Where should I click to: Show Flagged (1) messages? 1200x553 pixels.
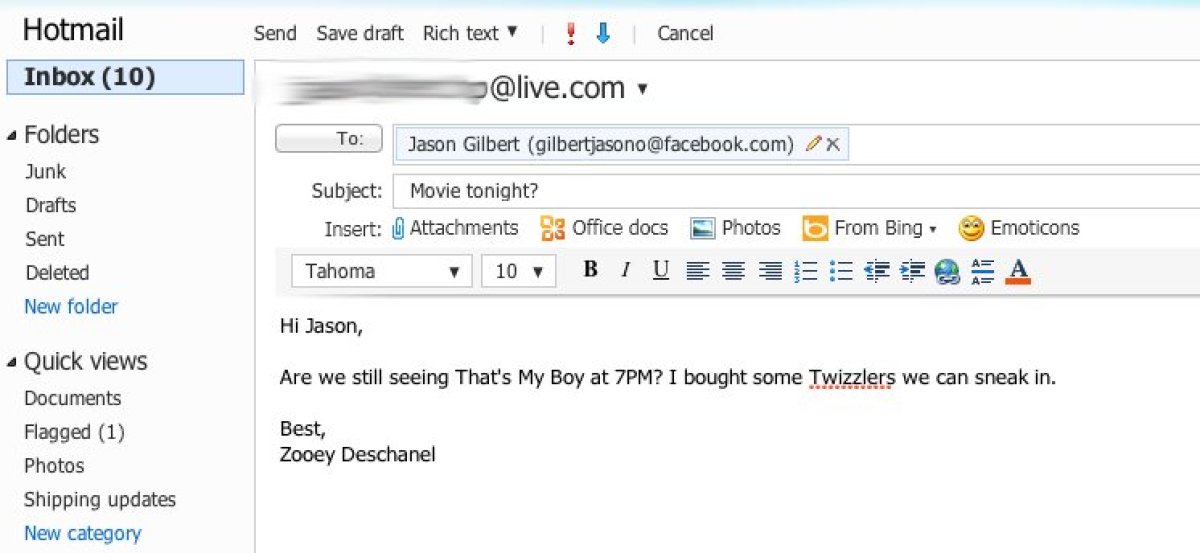75,432
